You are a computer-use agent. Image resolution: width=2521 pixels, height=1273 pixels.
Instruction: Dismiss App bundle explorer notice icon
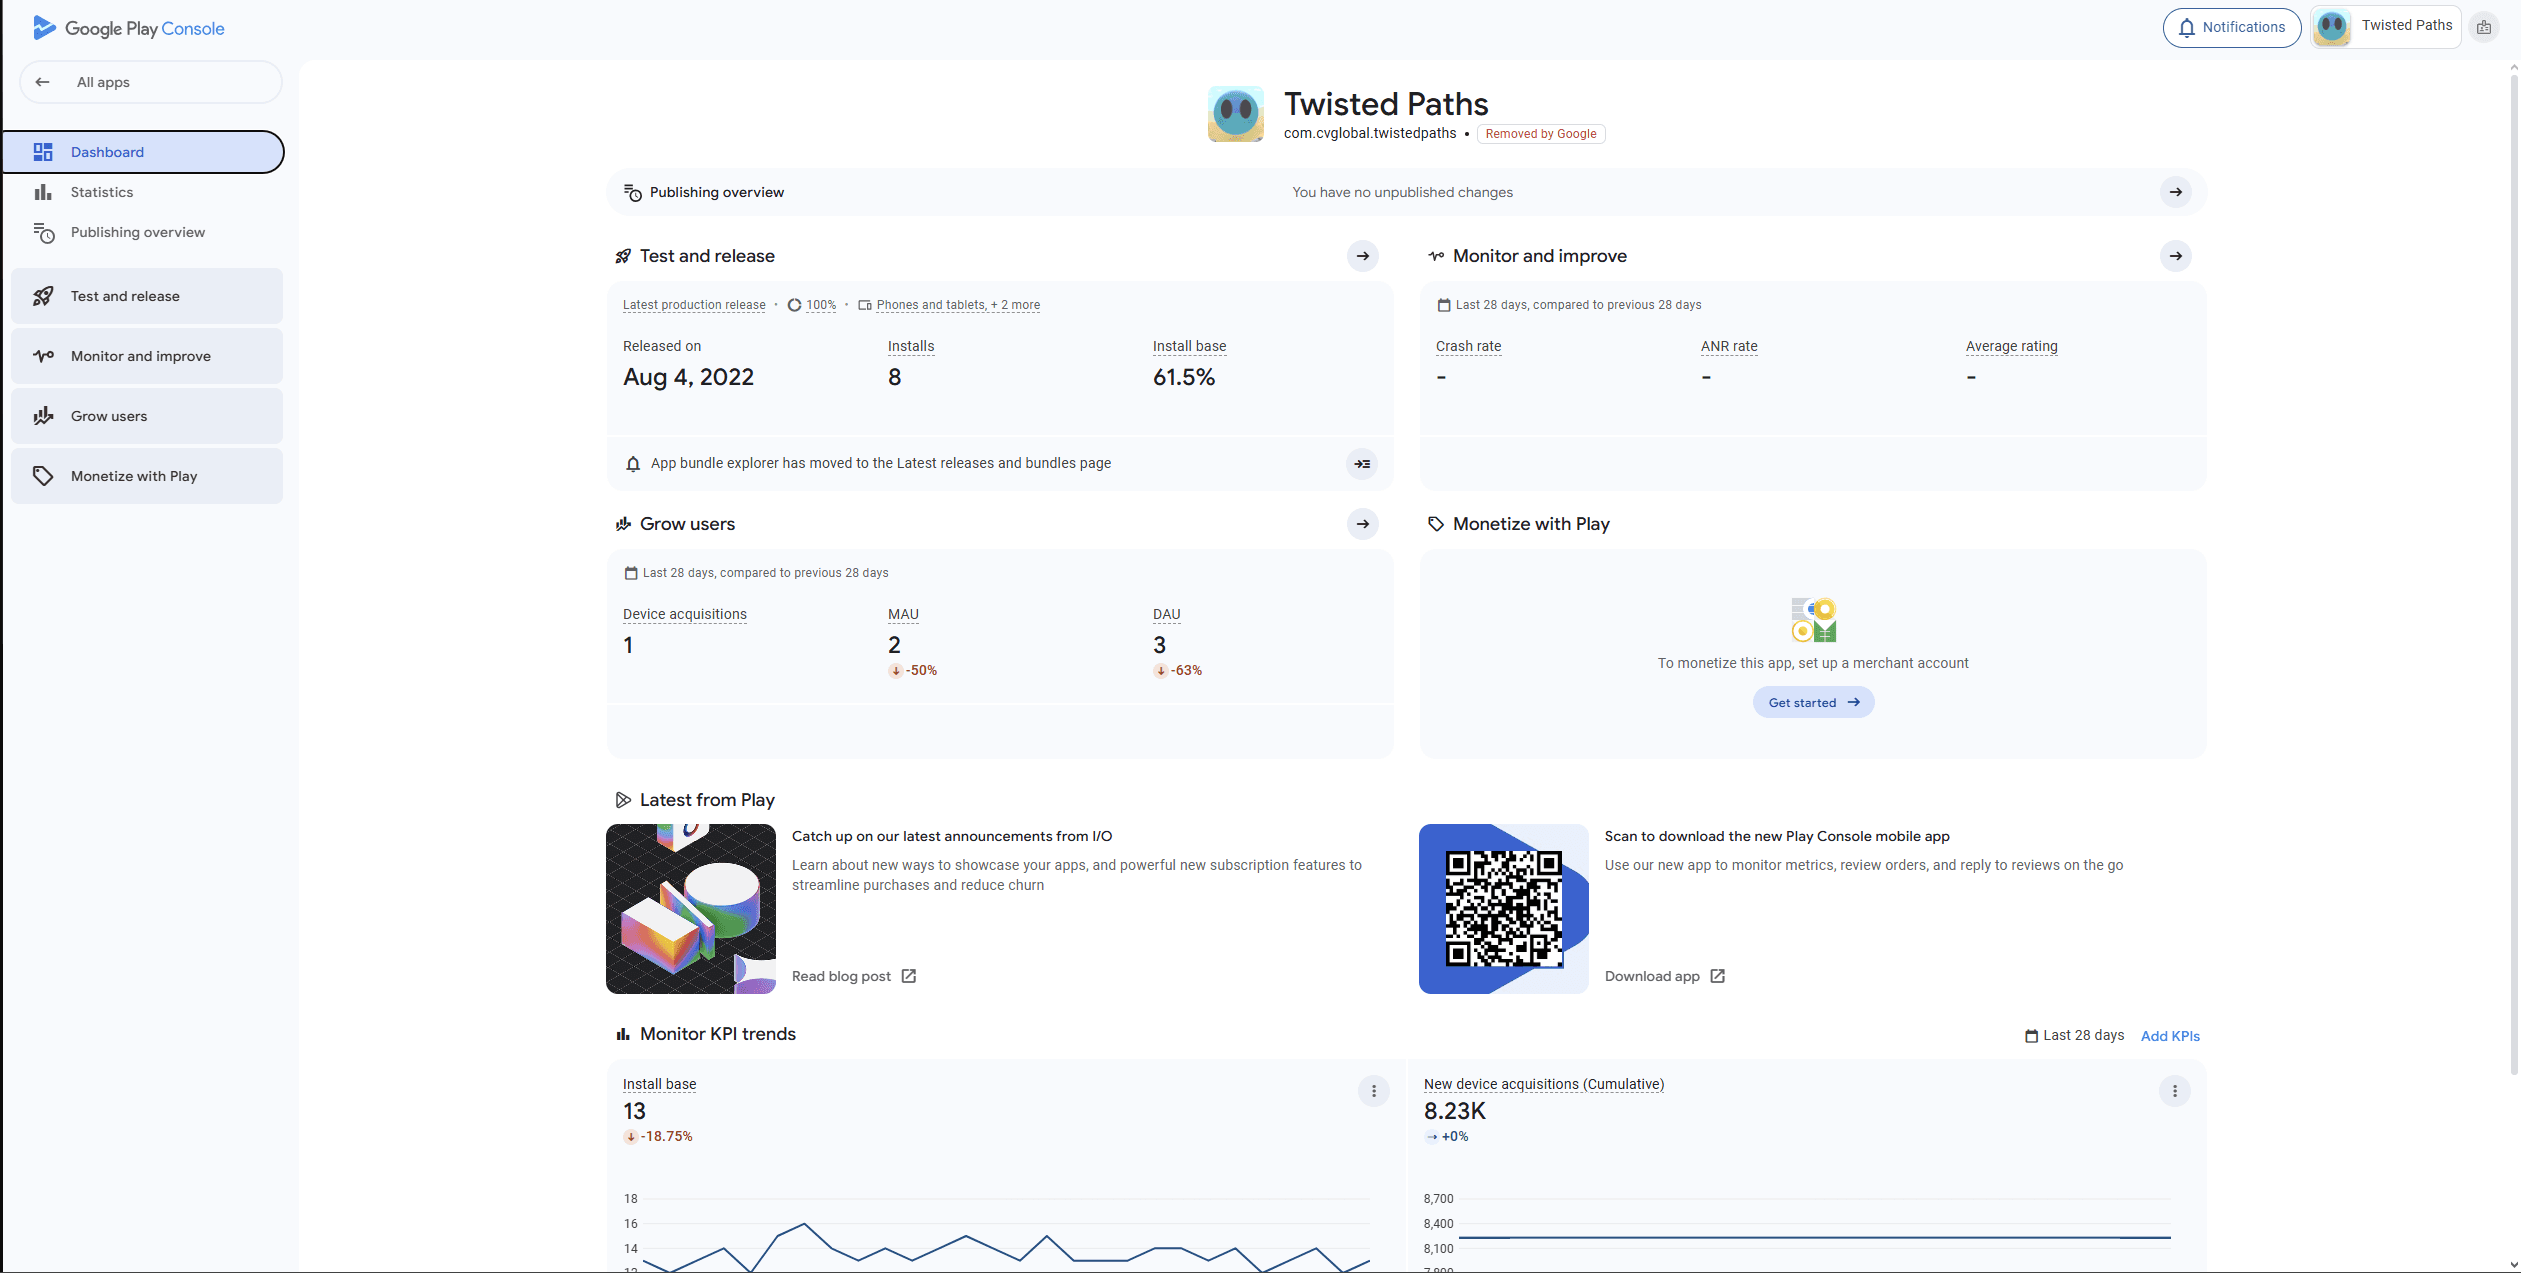coord(1362,464)
